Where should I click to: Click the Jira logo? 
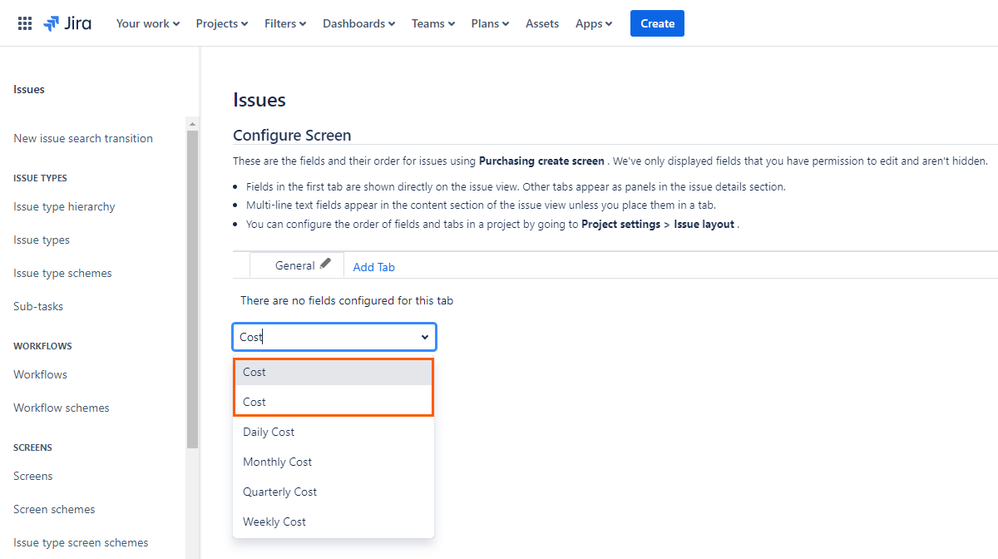67,24
